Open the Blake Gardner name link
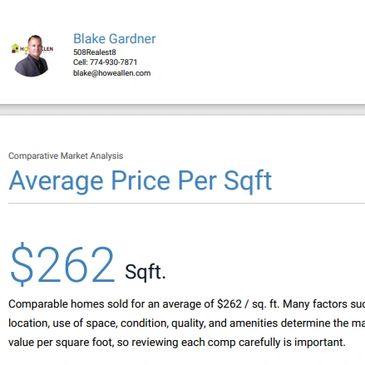The width and height of the screenshot is (365, 365). (x=114, y=39)
